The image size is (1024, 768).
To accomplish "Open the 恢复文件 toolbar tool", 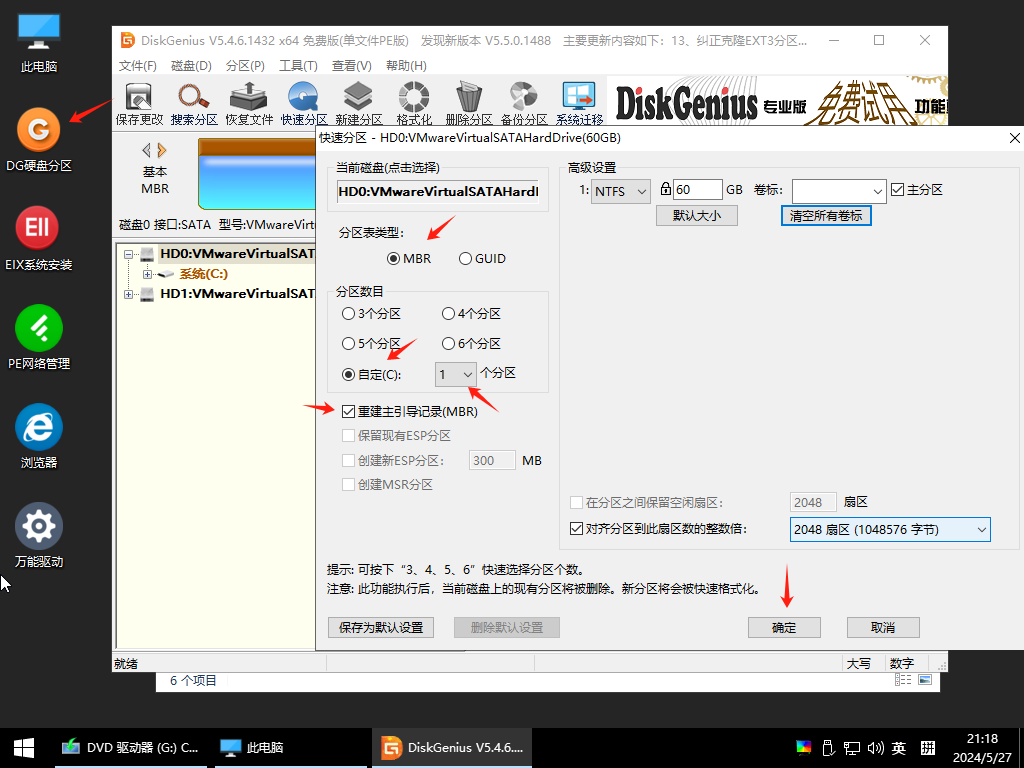I will coord(249,103).
